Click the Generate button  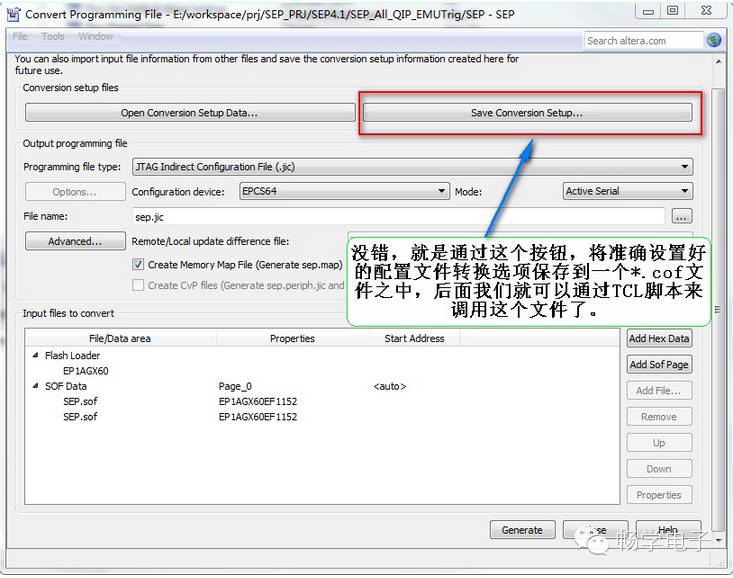pos(523,530)
